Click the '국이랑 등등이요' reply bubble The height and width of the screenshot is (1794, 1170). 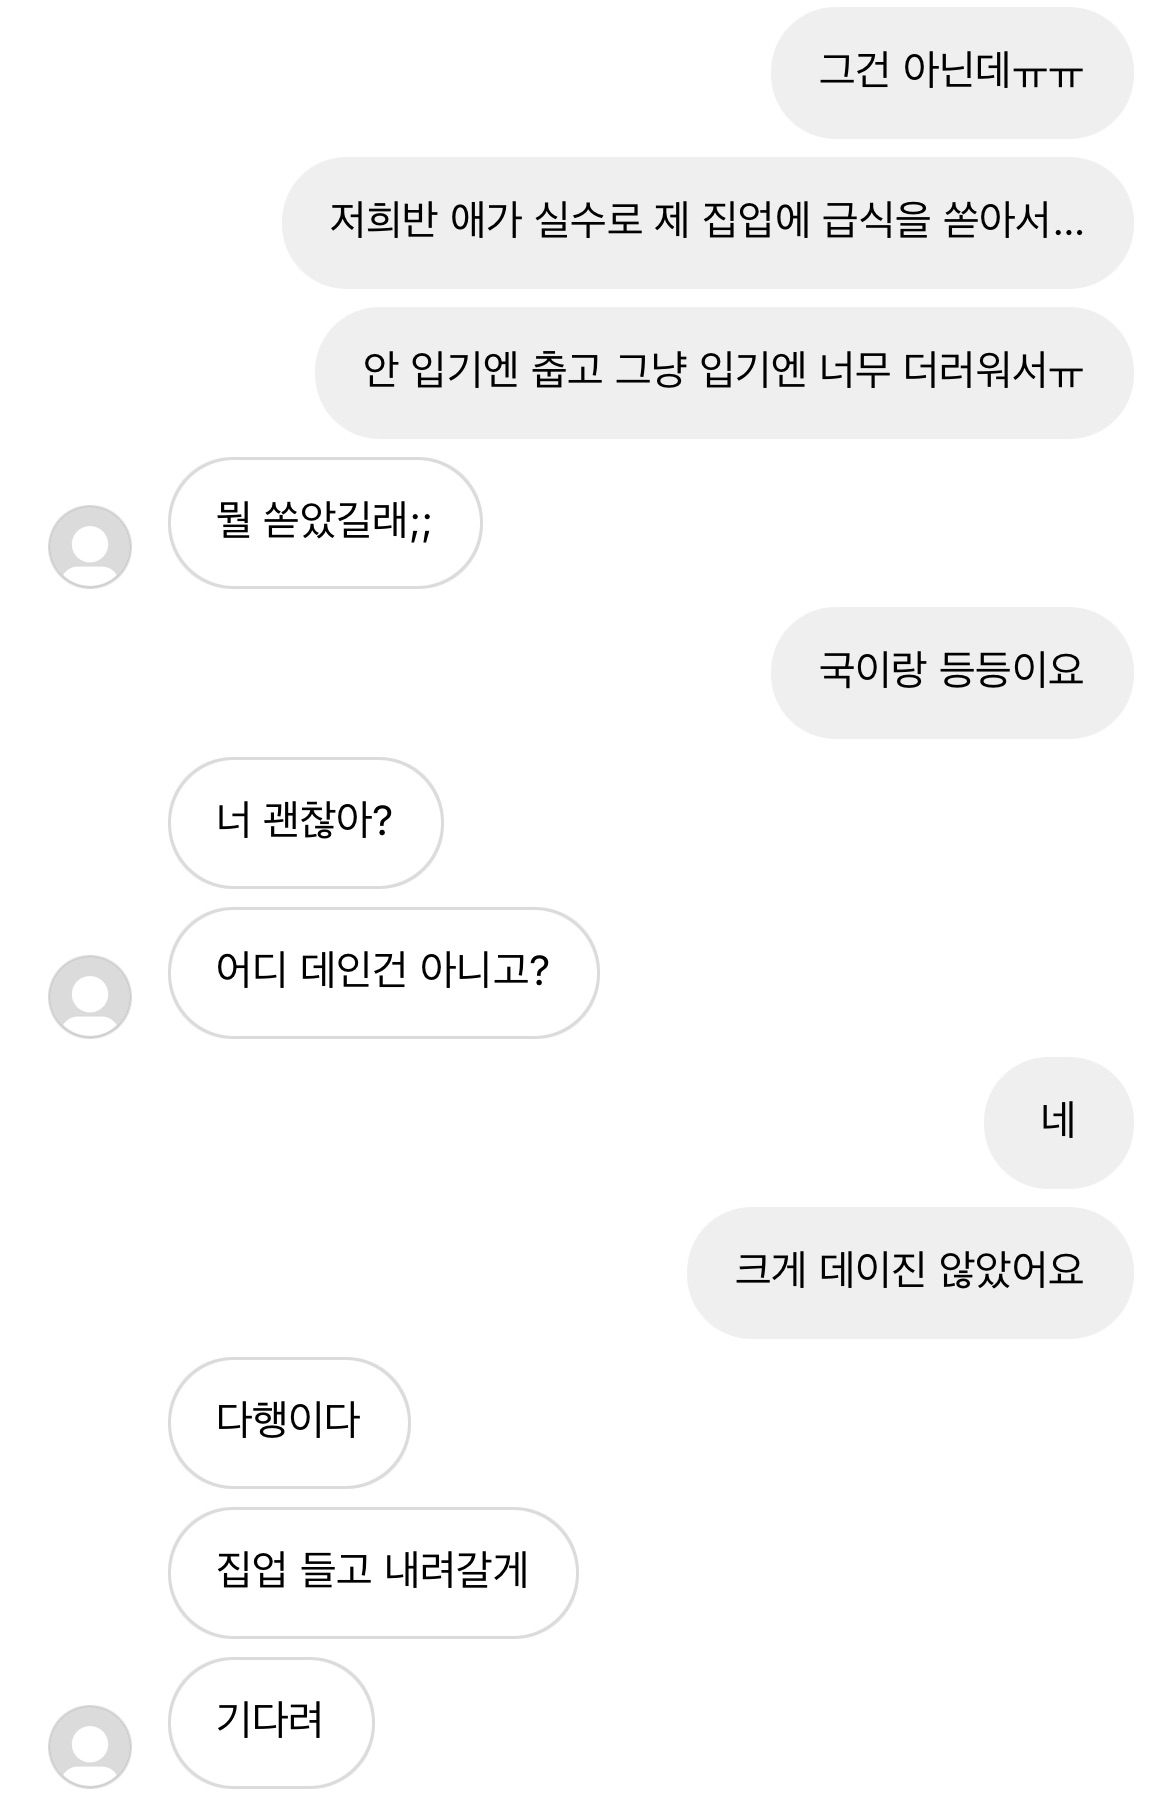point(951,672)
